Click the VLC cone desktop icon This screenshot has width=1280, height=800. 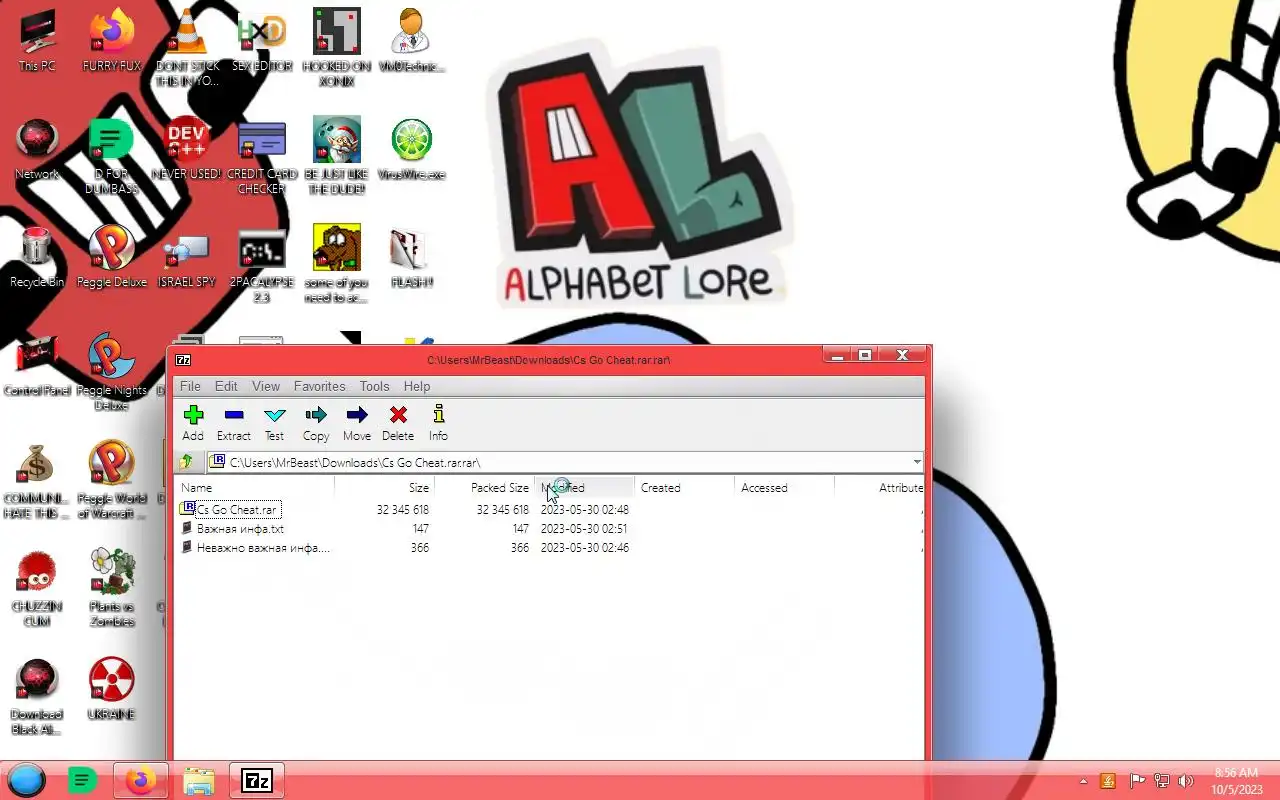click(x=186, y=48)
